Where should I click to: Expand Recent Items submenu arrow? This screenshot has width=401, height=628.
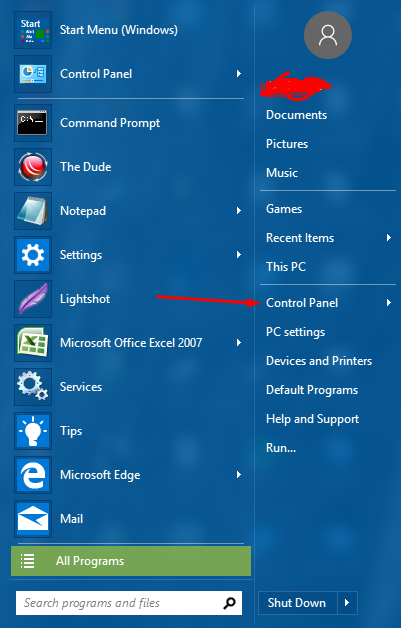click(x=388, y=238)
